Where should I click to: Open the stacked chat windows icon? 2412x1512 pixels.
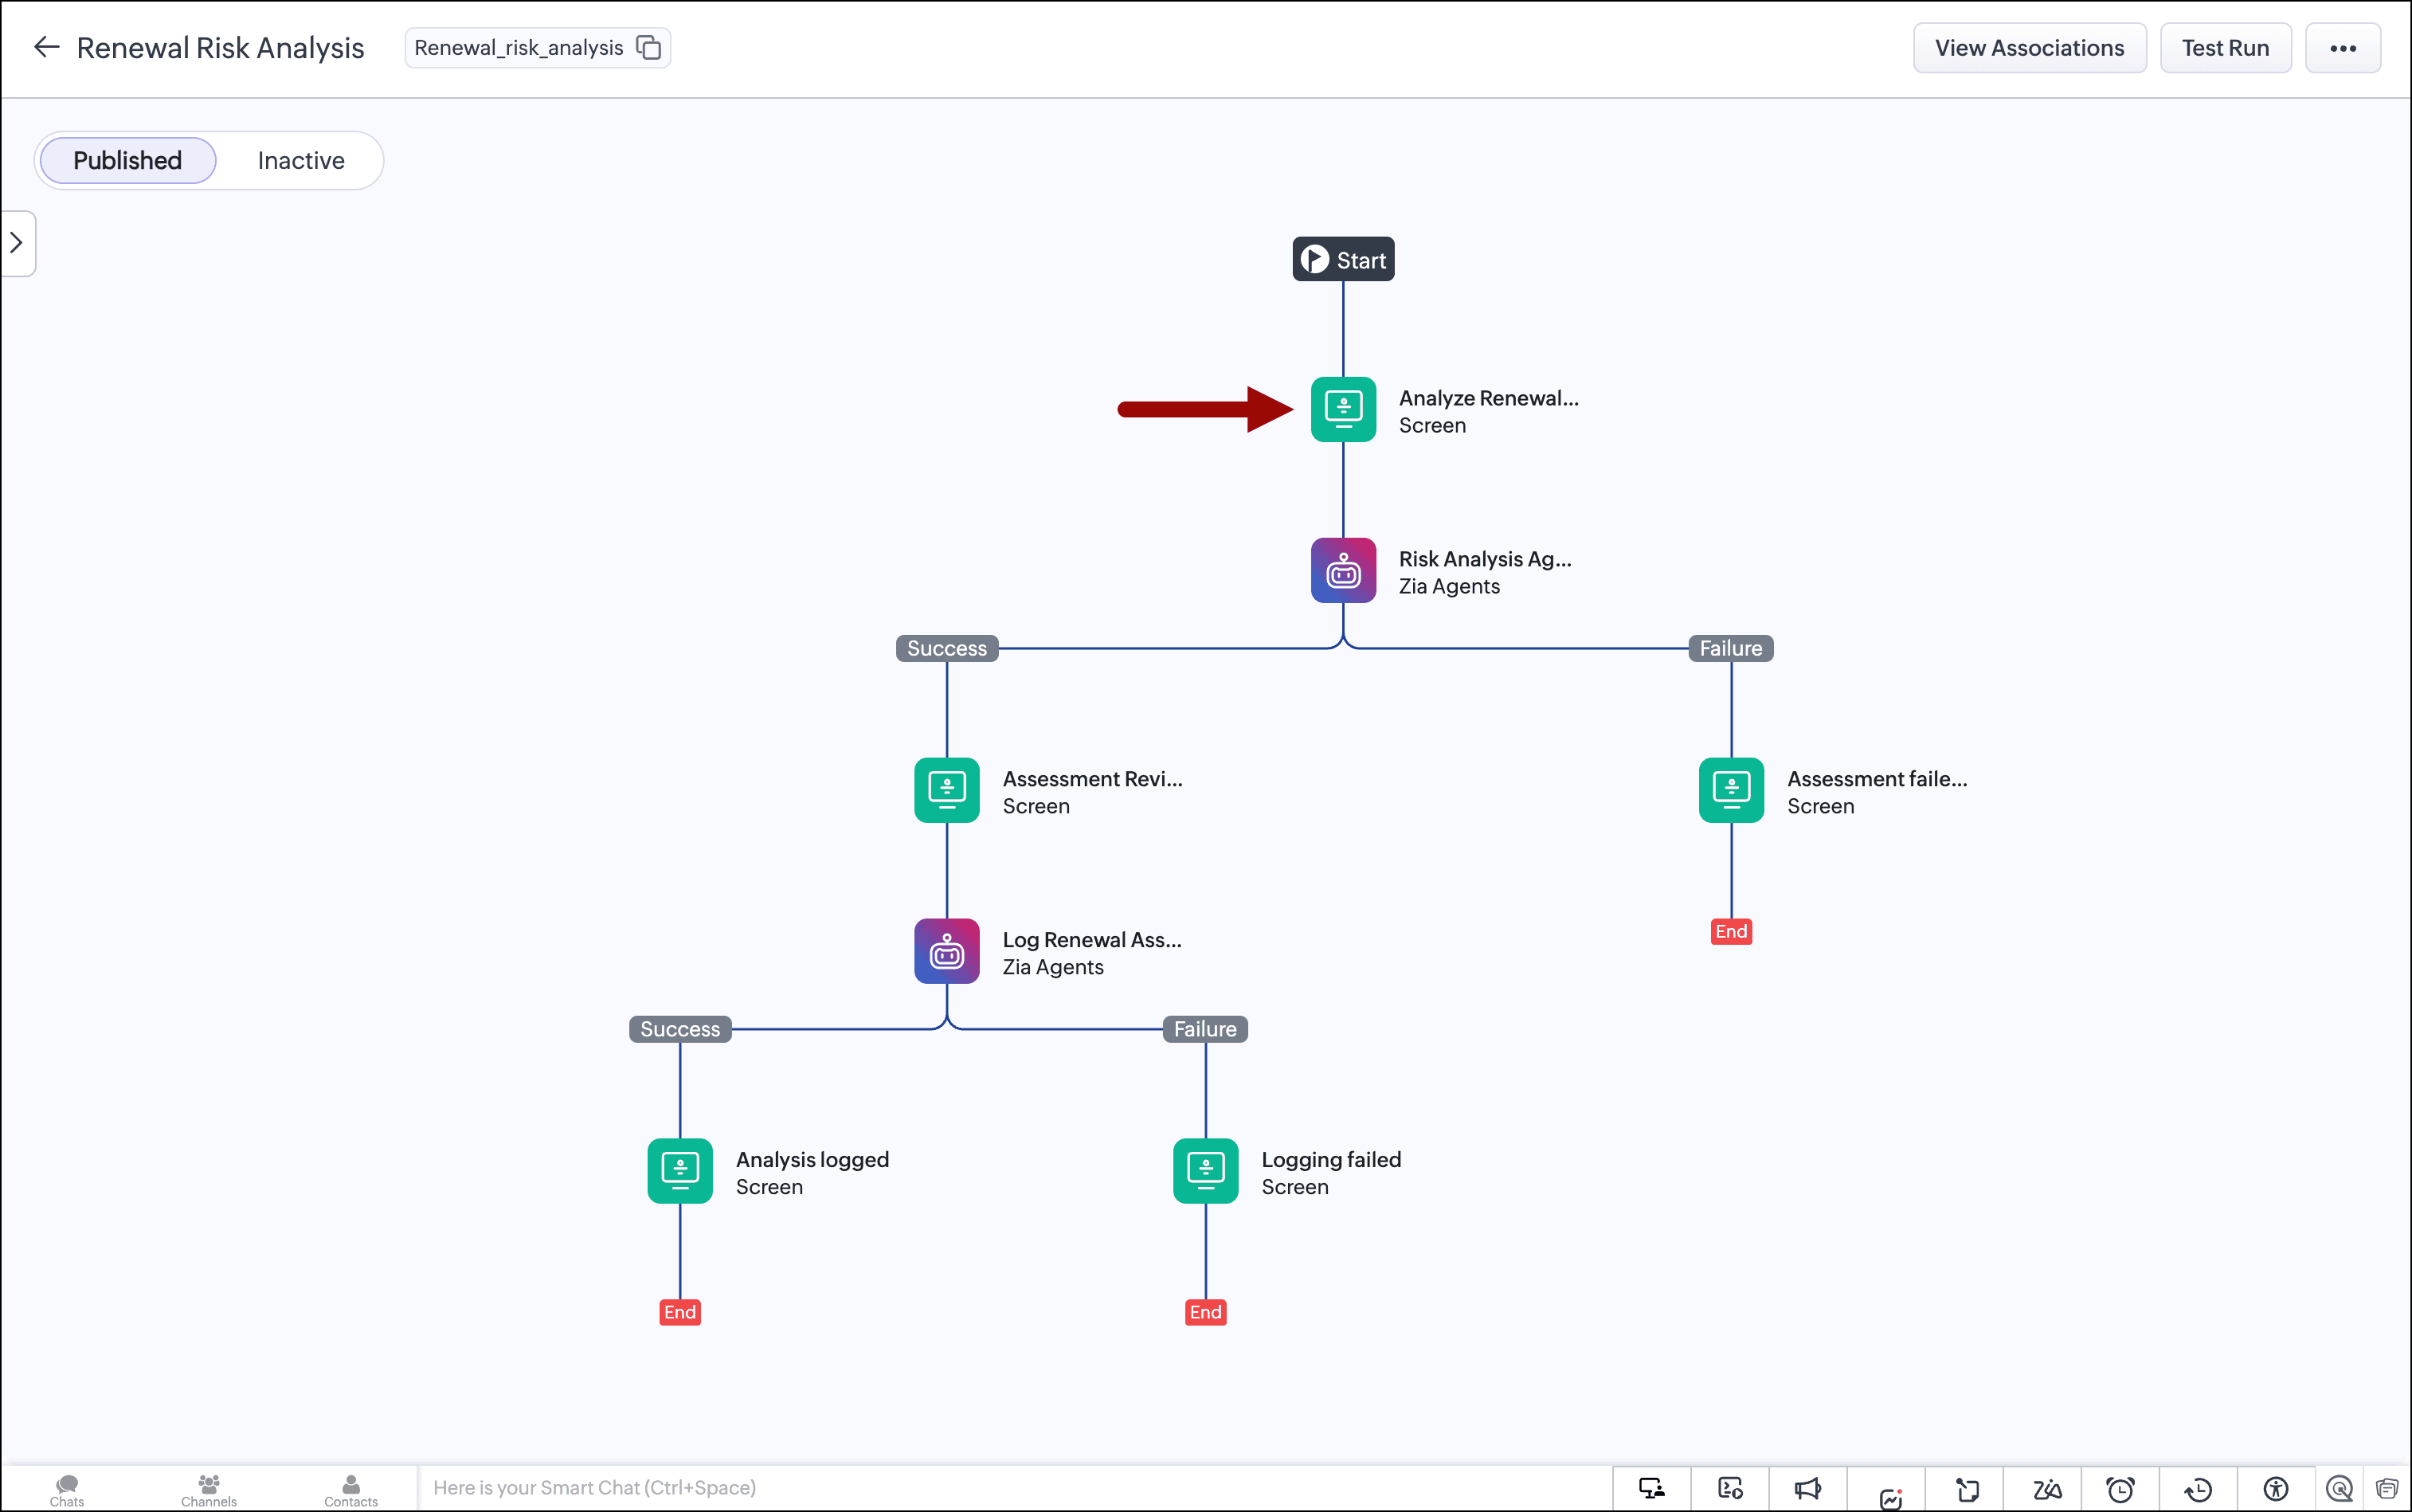point(2387,1489)
